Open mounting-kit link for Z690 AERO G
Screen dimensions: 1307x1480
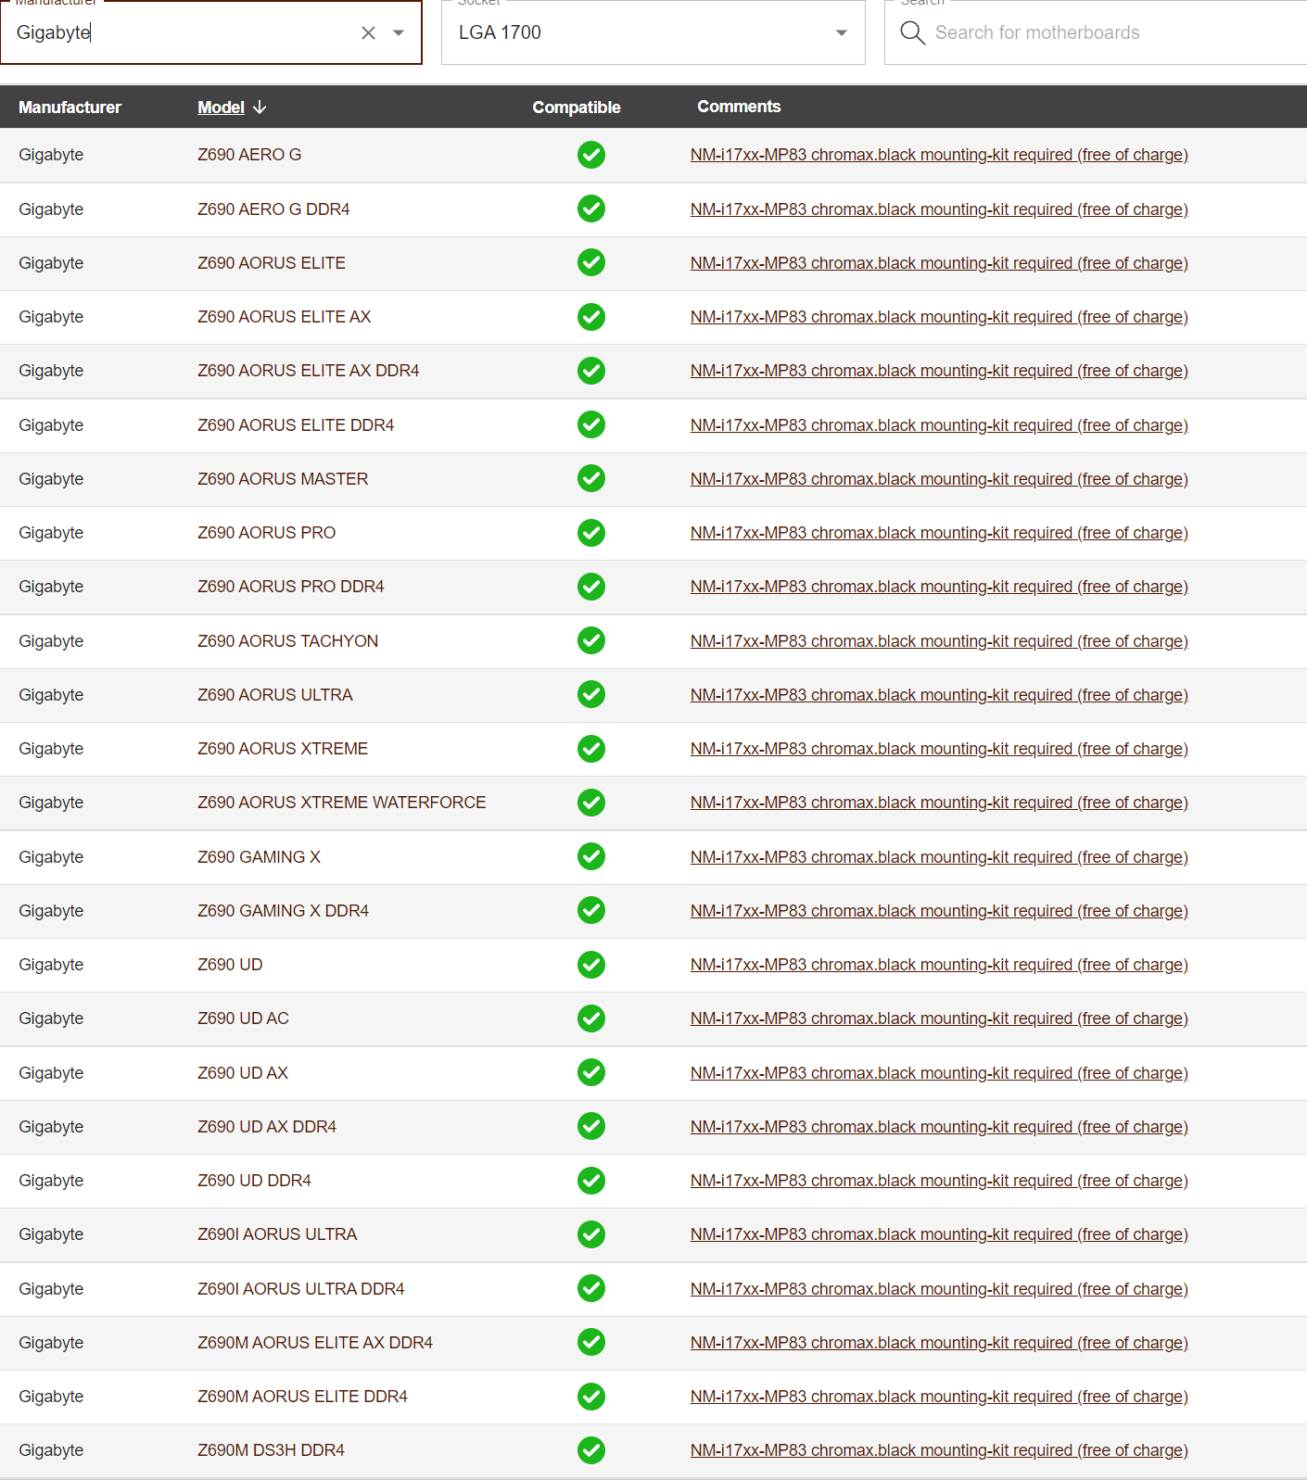coord(939,155)
